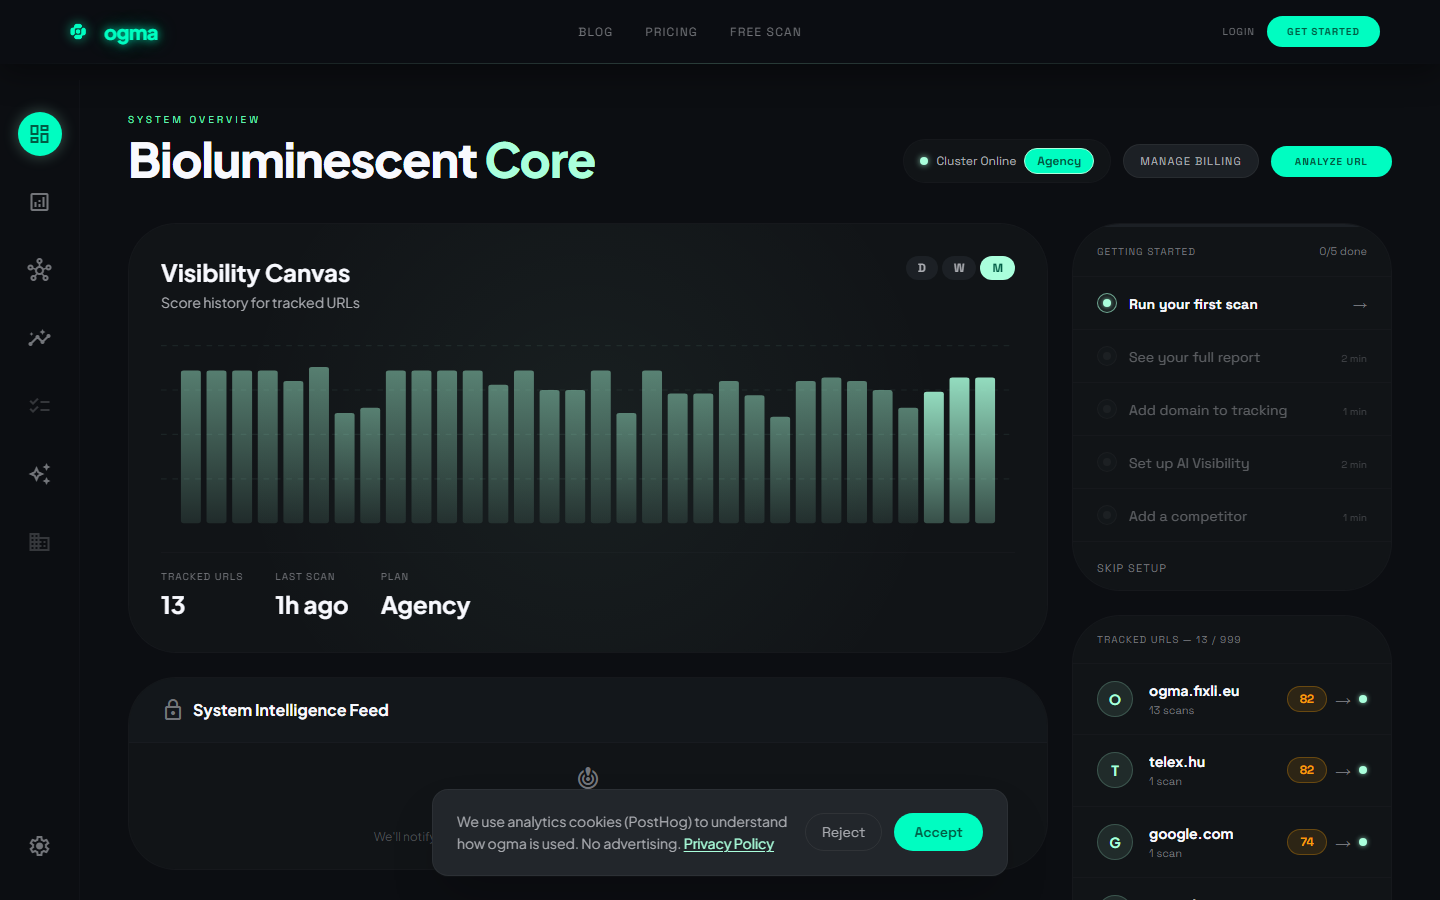
Task: Switch chart range to W (weekly)
Action: coord(959,268)
